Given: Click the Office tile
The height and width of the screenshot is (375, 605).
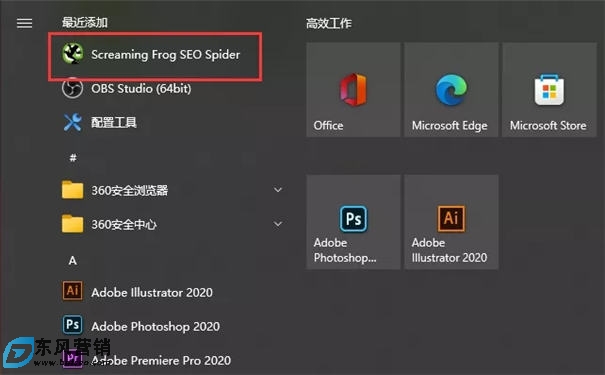Looking at the screenshot, I should point(353,90).
